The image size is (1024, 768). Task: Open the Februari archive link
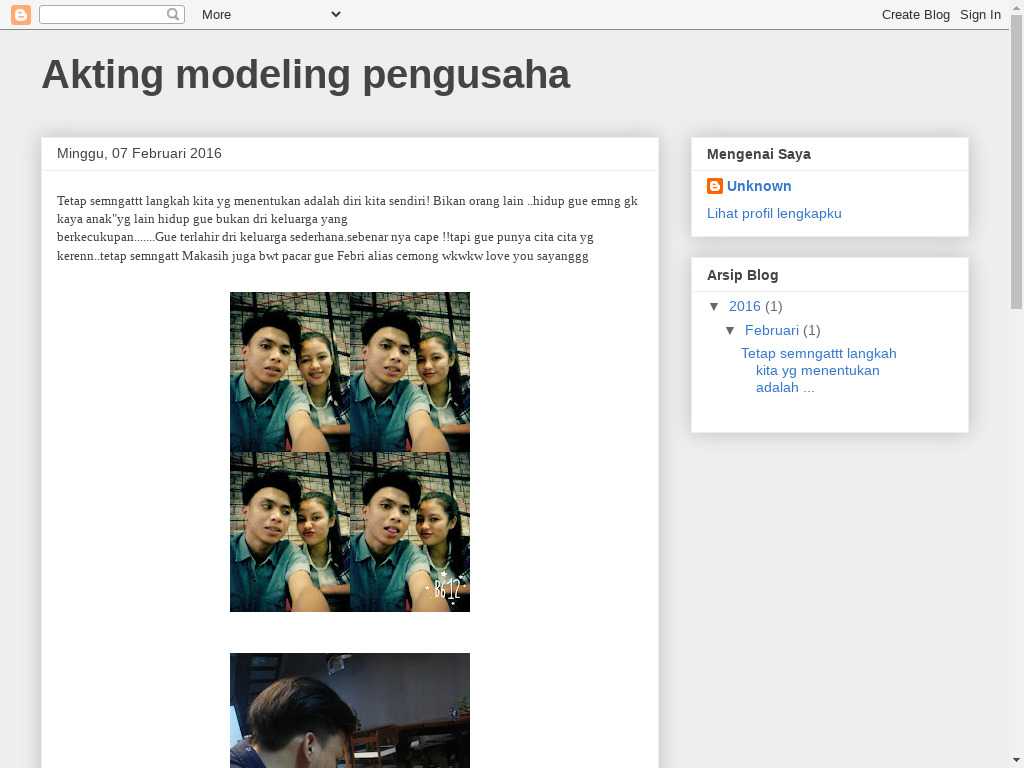pyautogui.click(x=772, y=330)
